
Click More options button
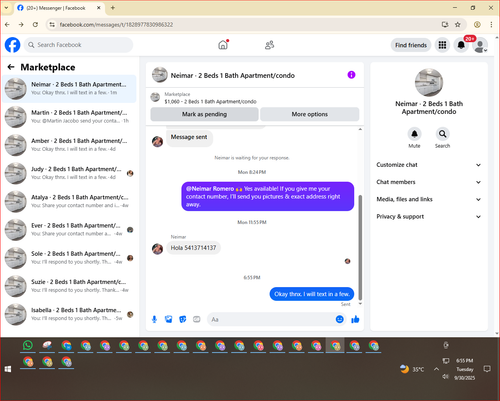(310, 114)
